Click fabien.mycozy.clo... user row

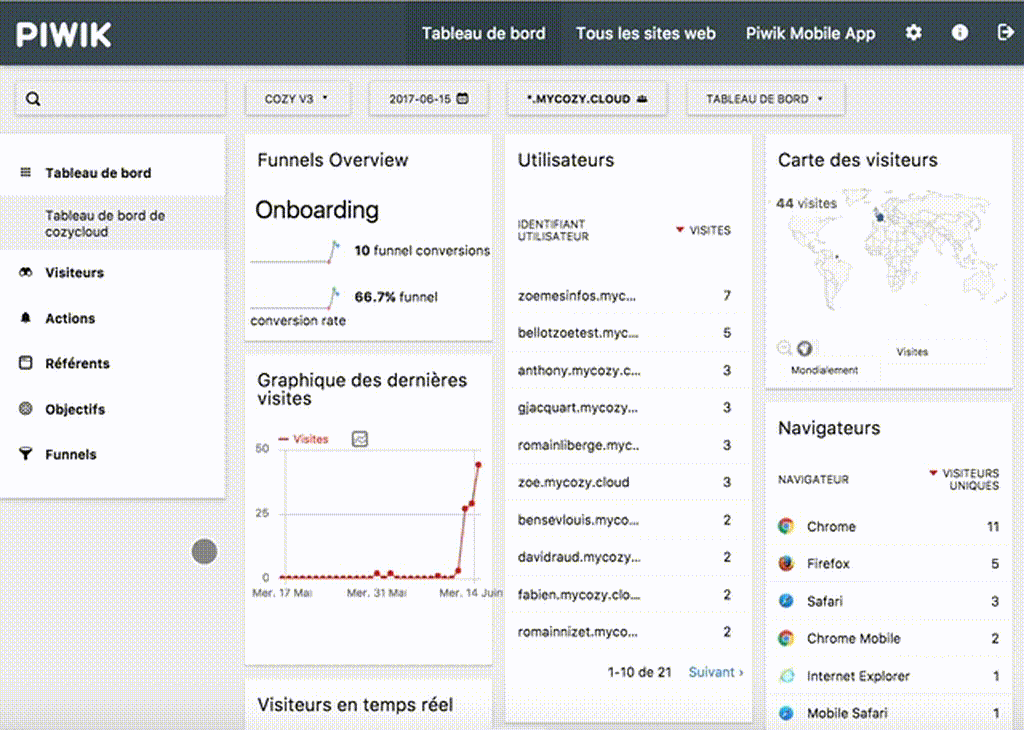pos(628,595)
